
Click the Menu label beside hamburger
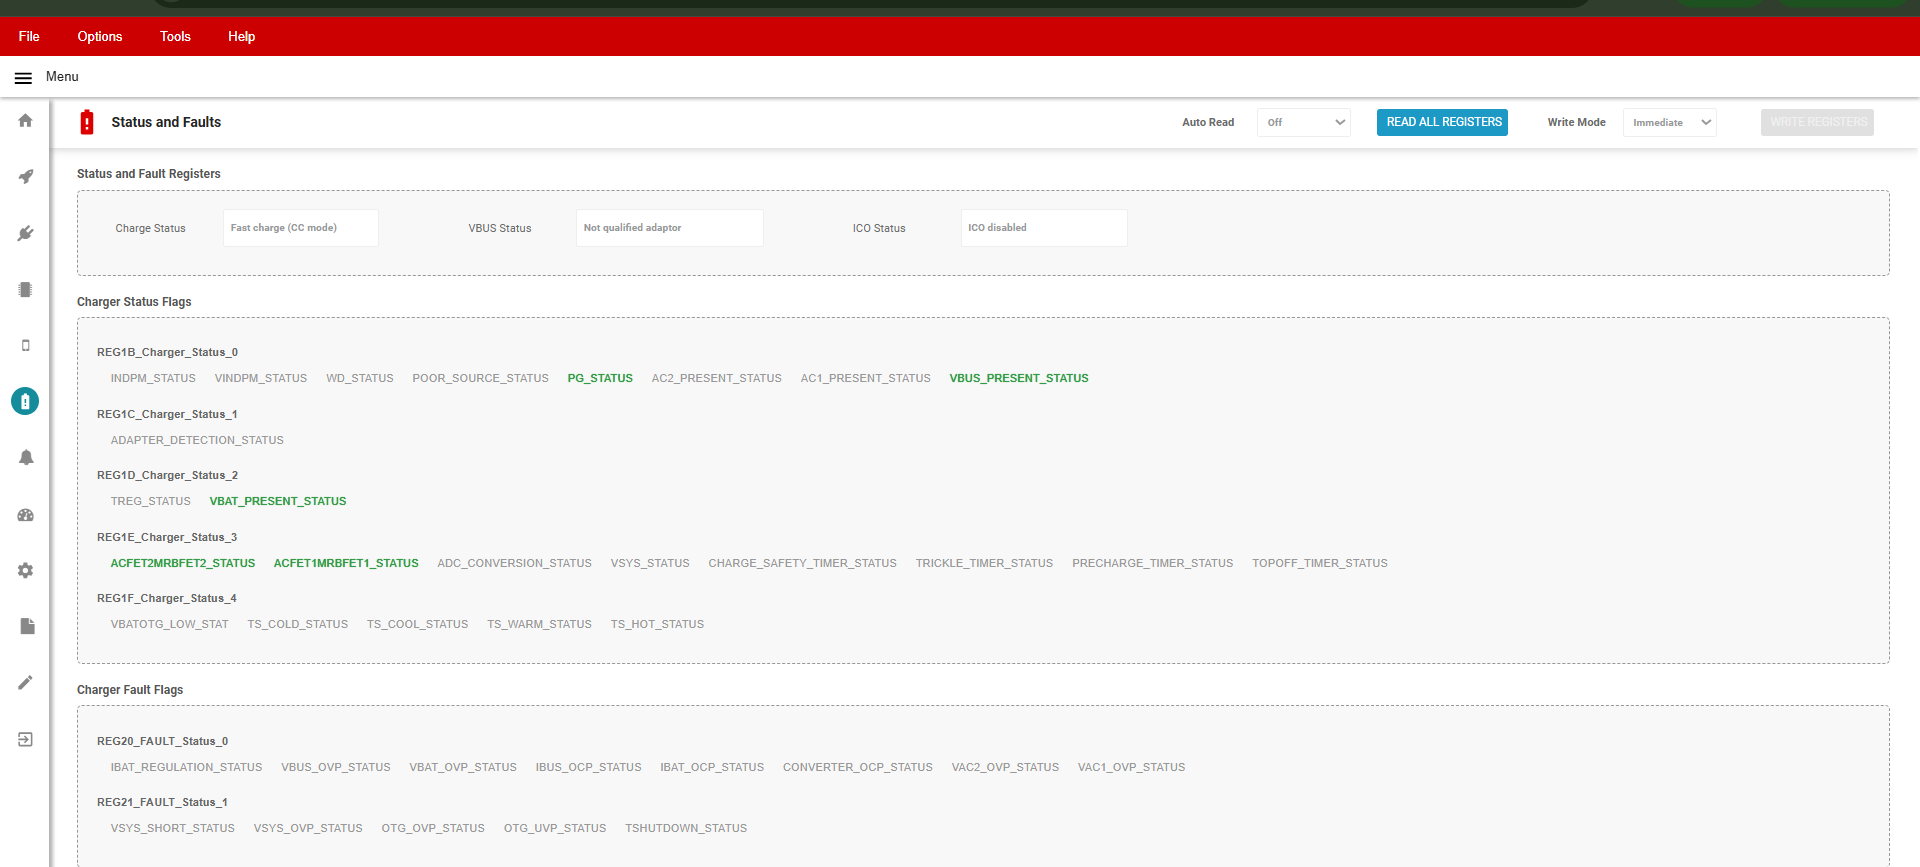click(62, 77)
